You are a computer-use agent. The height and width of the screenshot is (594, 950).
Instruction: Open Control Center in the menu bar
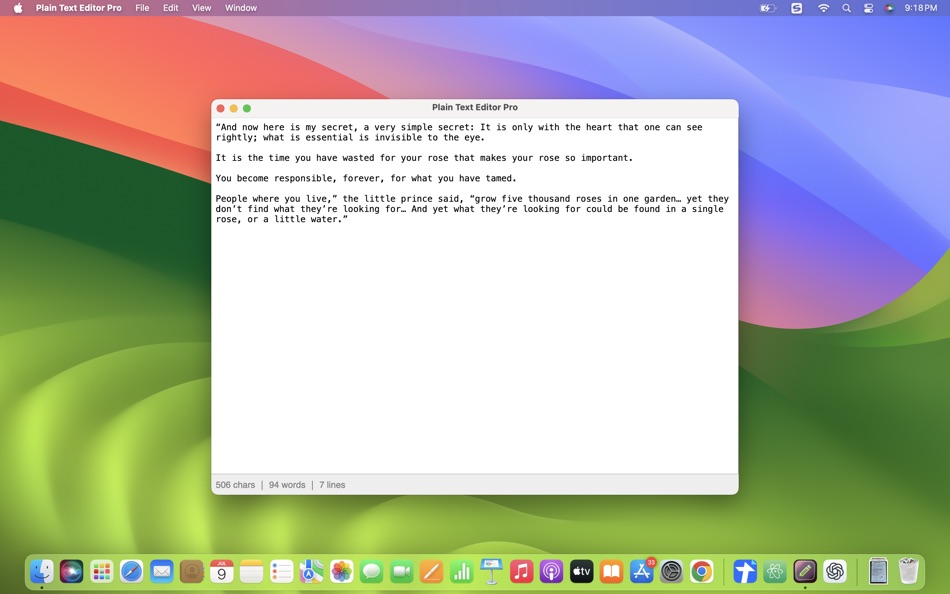coord(868,8)
